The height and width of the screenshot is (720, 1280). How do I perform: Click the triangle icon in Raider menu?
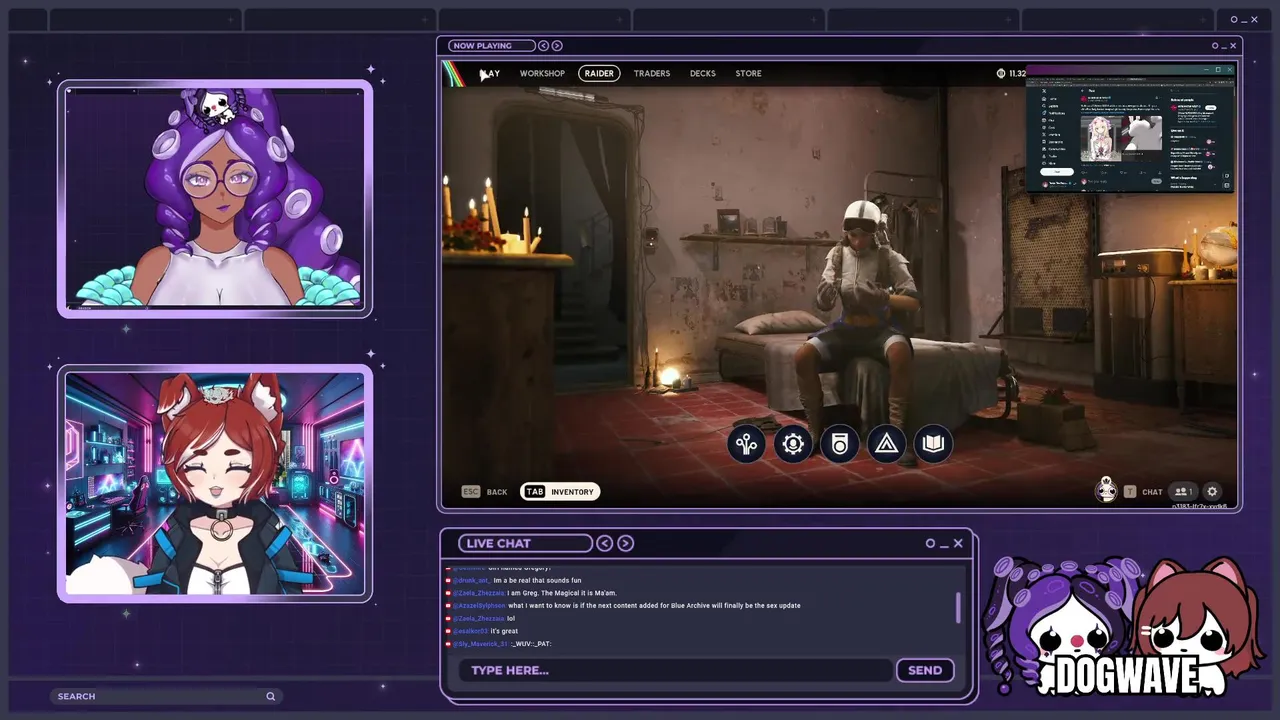[886, 444]
